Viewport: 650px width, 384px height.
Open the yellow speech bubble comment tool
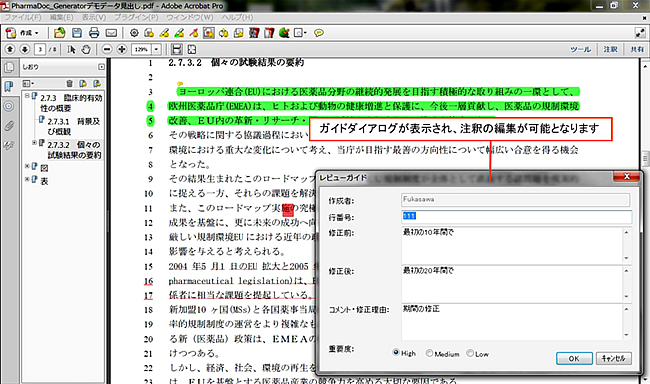tap(319, 33)
